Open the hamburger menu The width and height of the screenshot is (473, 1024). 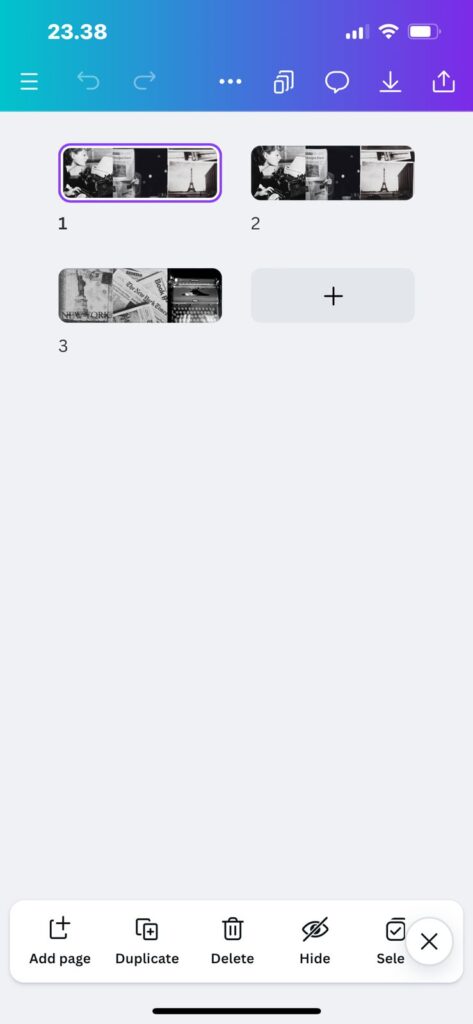29,82
